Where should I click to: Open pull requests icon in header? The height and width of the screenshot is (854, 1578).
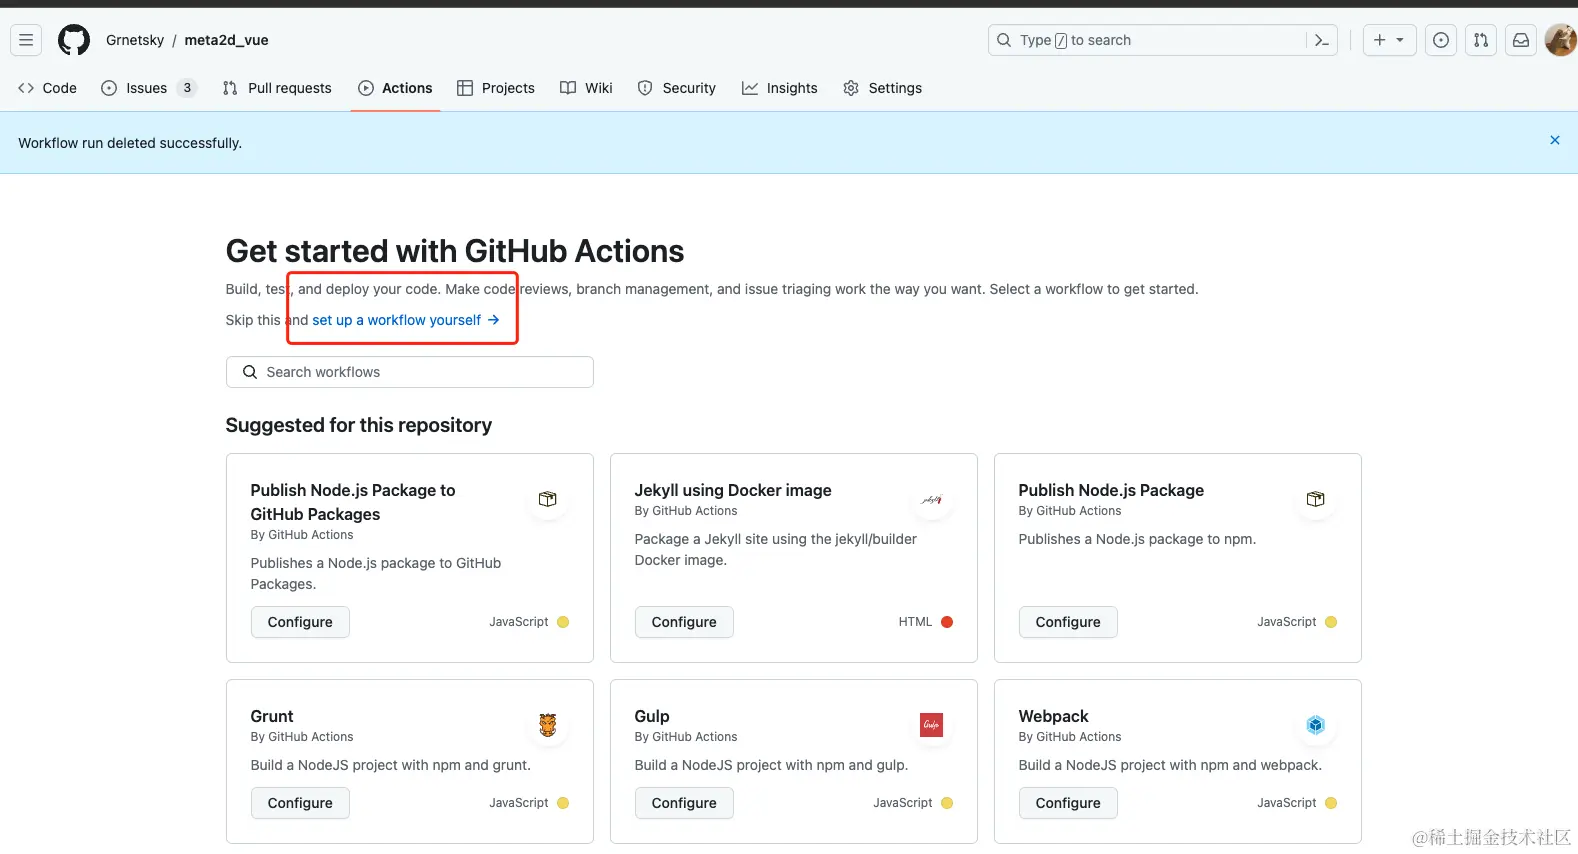point(1481,40)
